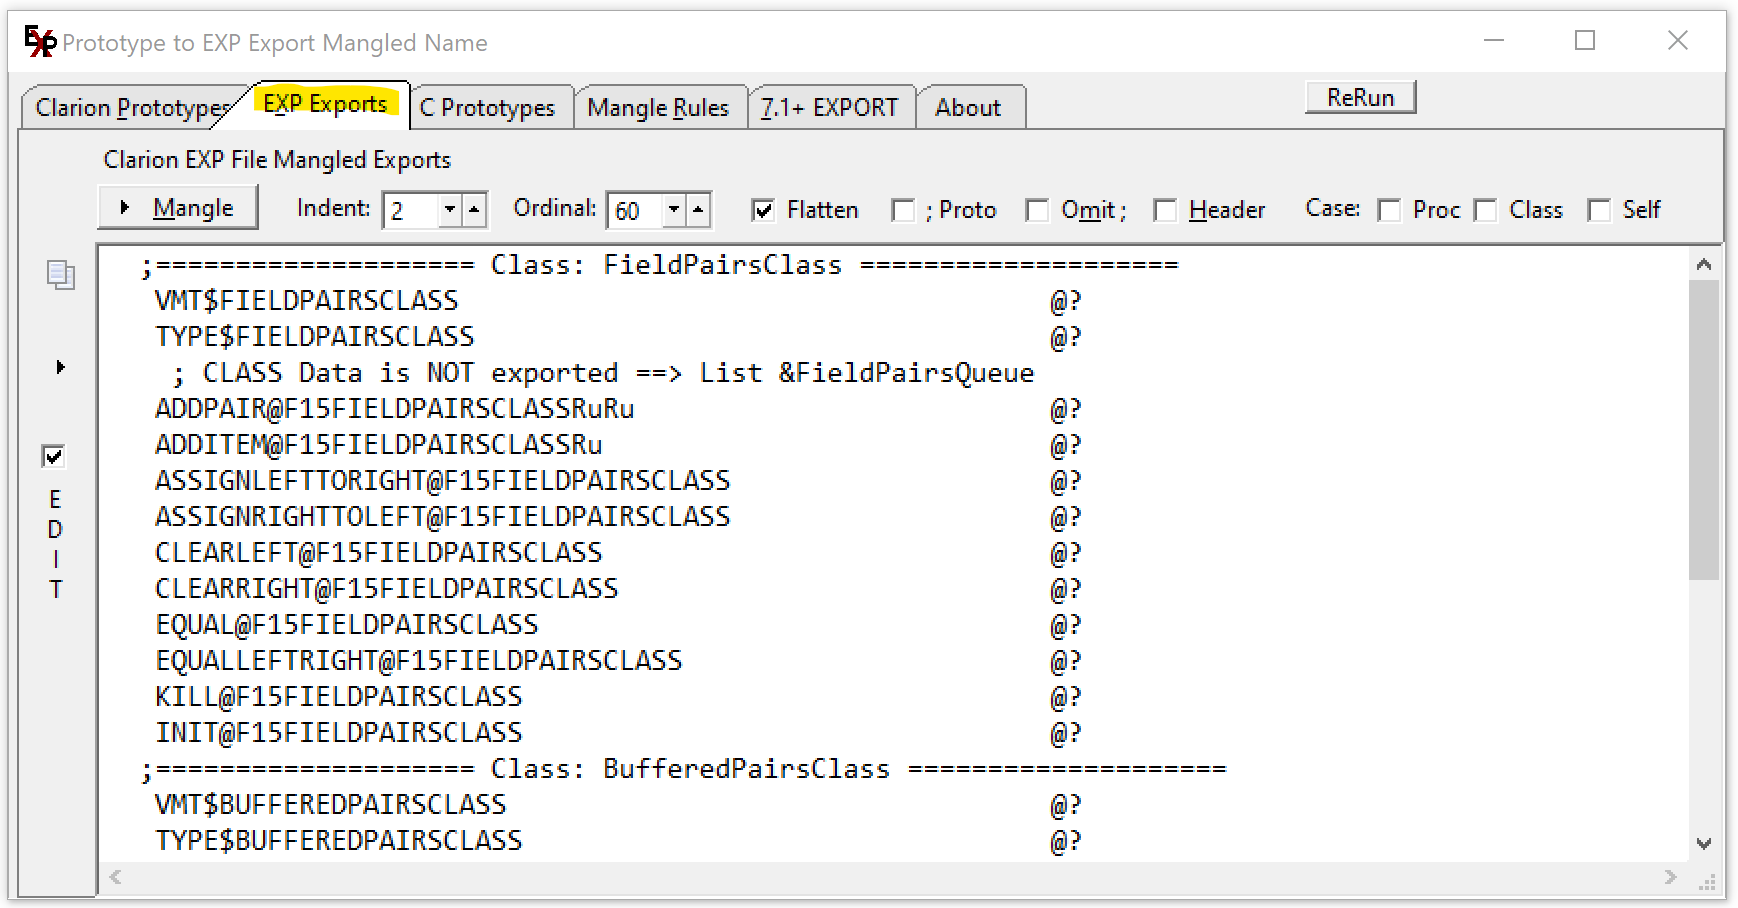Viewport: 1738px width, 908px height.
Task: Click the EXP application icon in title bar
Action: pyautogui.click(x=40, y=42)
